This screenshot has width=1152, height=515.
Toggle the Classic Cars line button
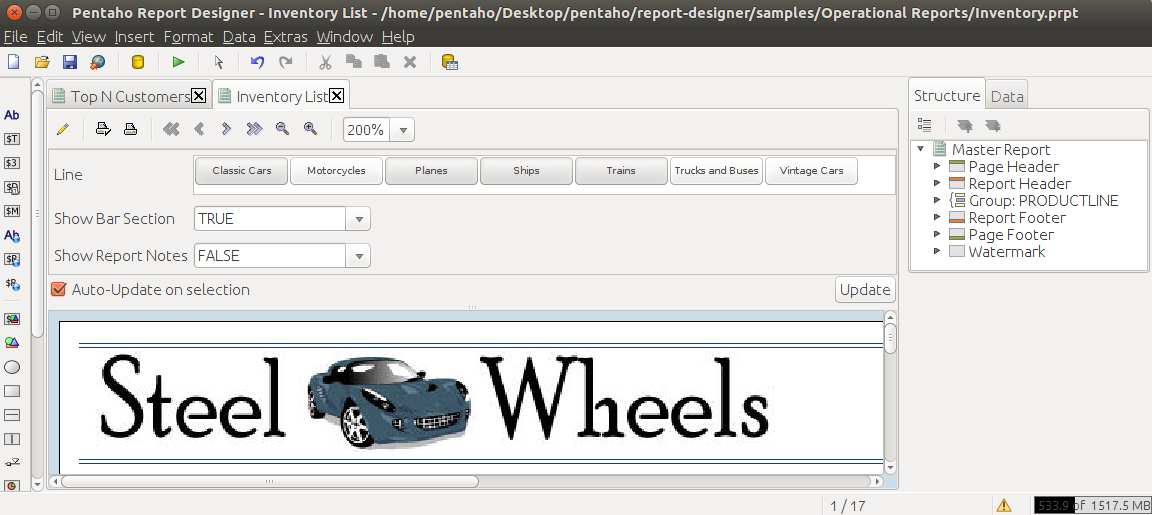coord(242,171)
